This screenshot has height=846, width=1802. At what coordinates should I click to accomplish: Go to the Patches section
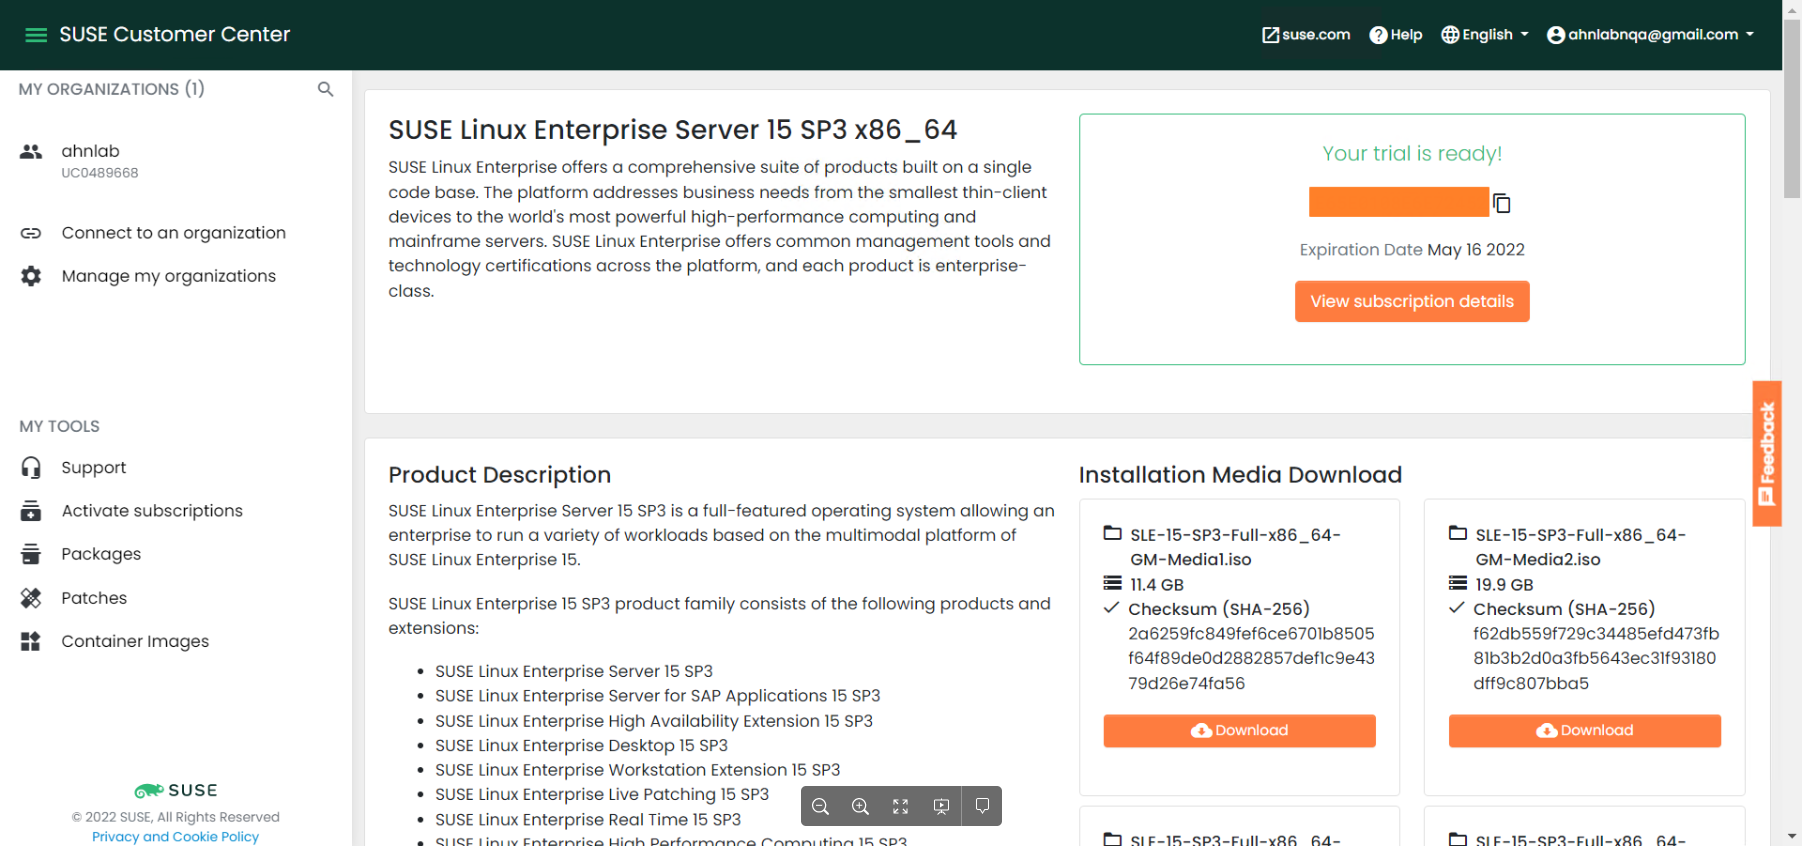[x=94, y=598]
